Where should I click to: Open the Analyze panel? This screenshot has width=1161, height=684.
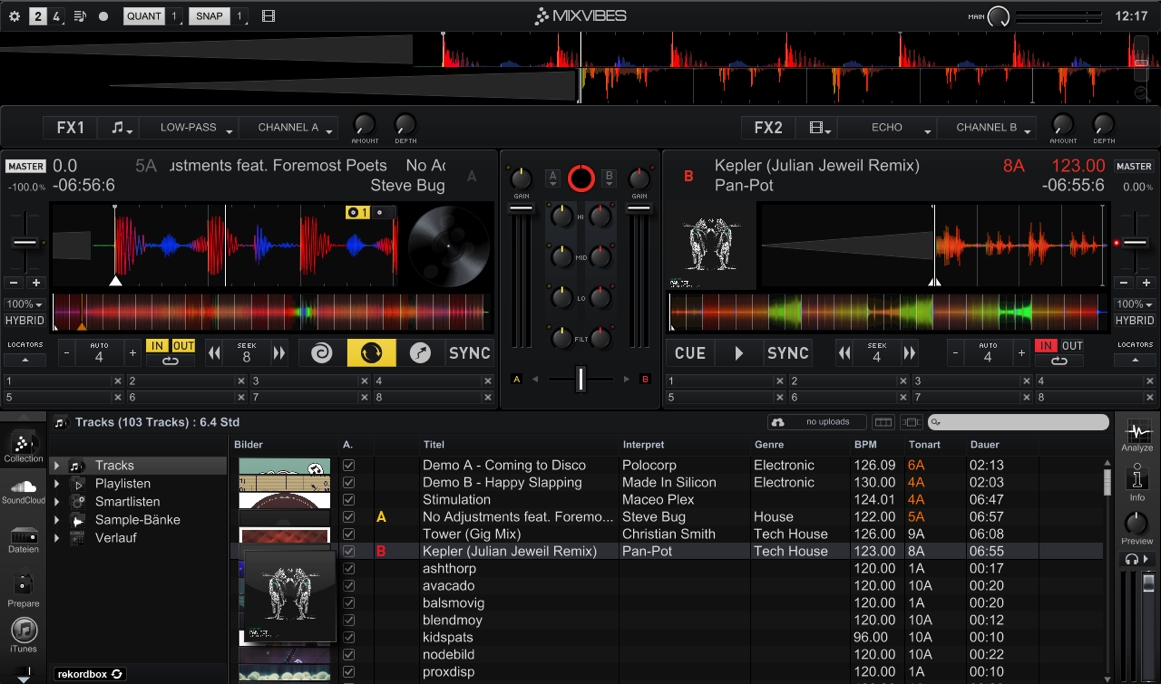pos(1137,437)
